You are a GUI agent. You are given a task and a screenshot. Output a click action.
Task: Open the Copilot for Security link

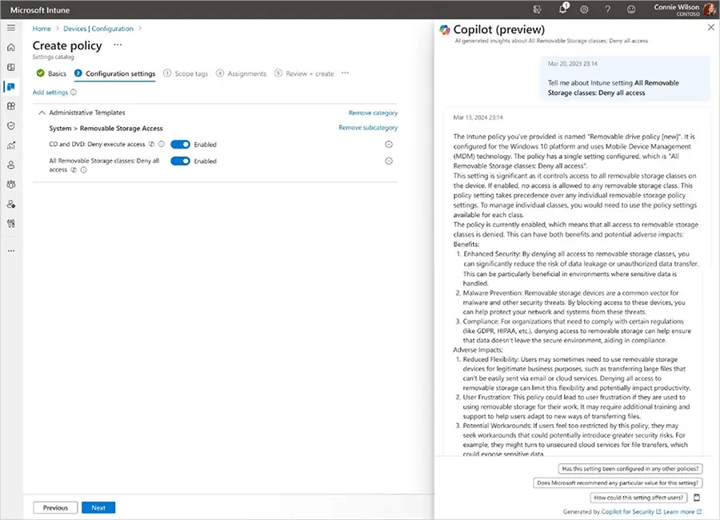click(x=631, y=512)
